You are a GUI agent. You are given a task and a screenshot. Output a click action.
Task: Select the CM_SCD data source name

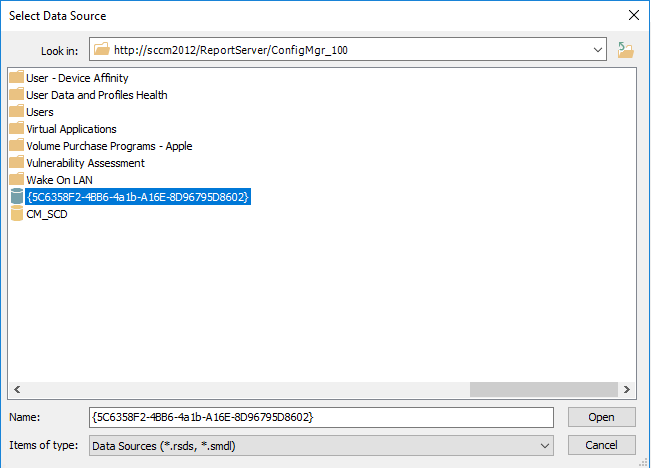click(47, 214)
